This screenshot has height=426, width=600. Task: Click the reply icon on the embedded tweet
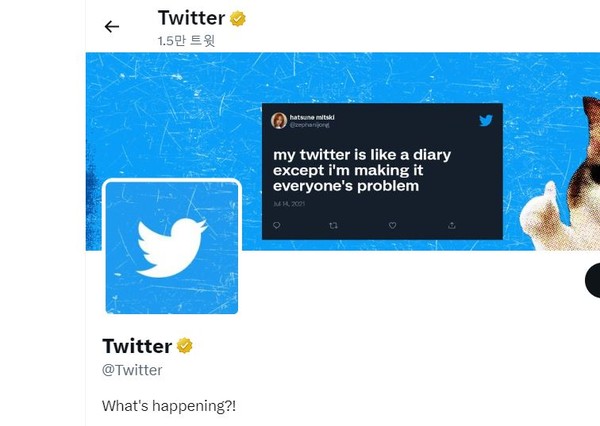(276, 226)
